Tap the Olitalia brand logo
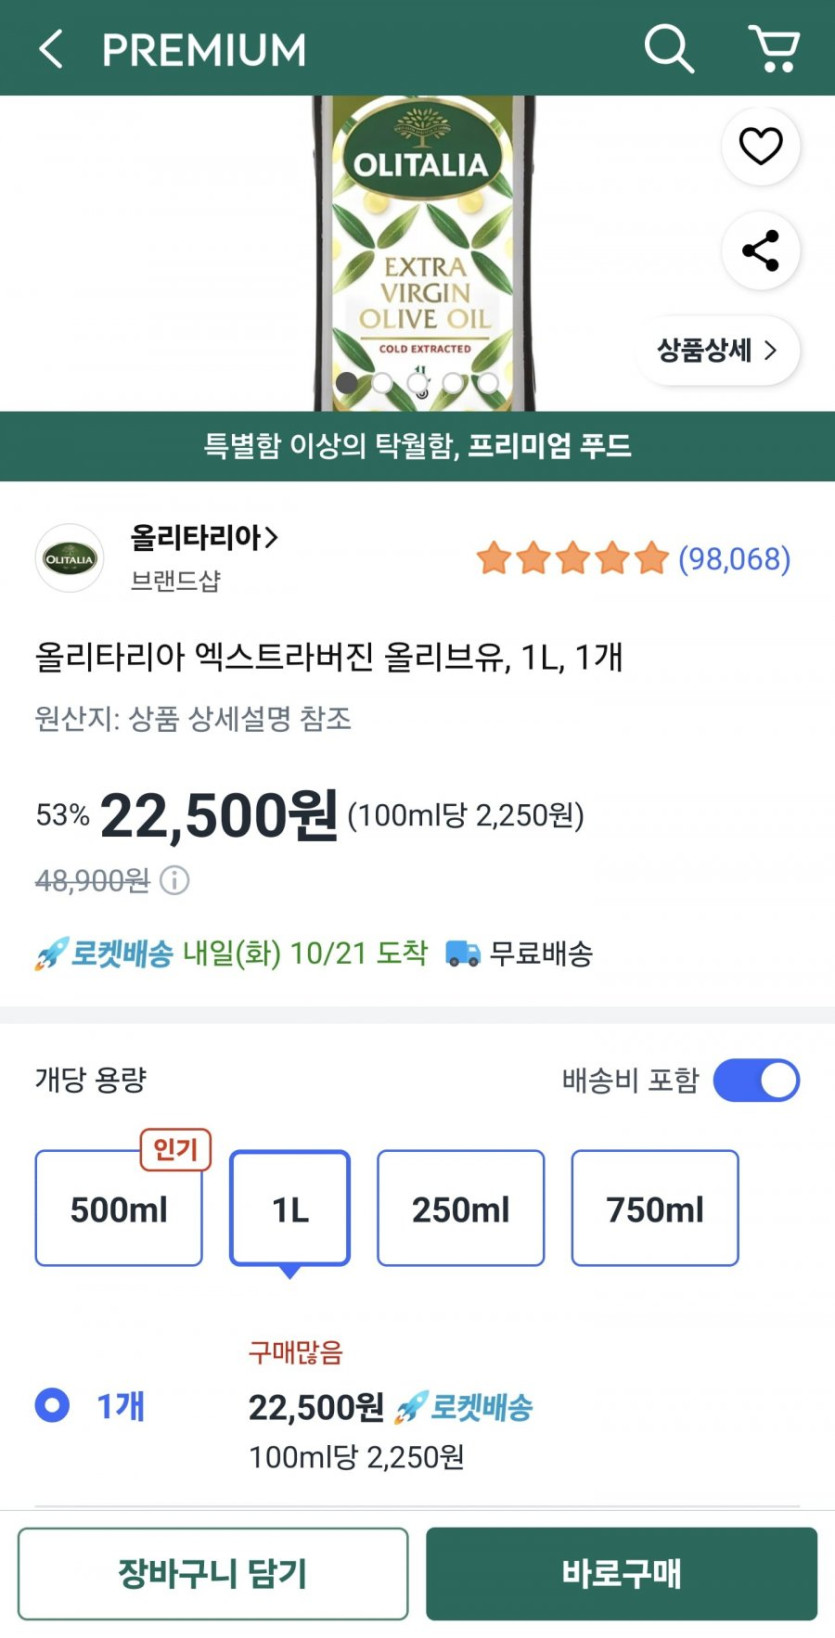This screenshot has width=835, height=1638. [70, 558]
